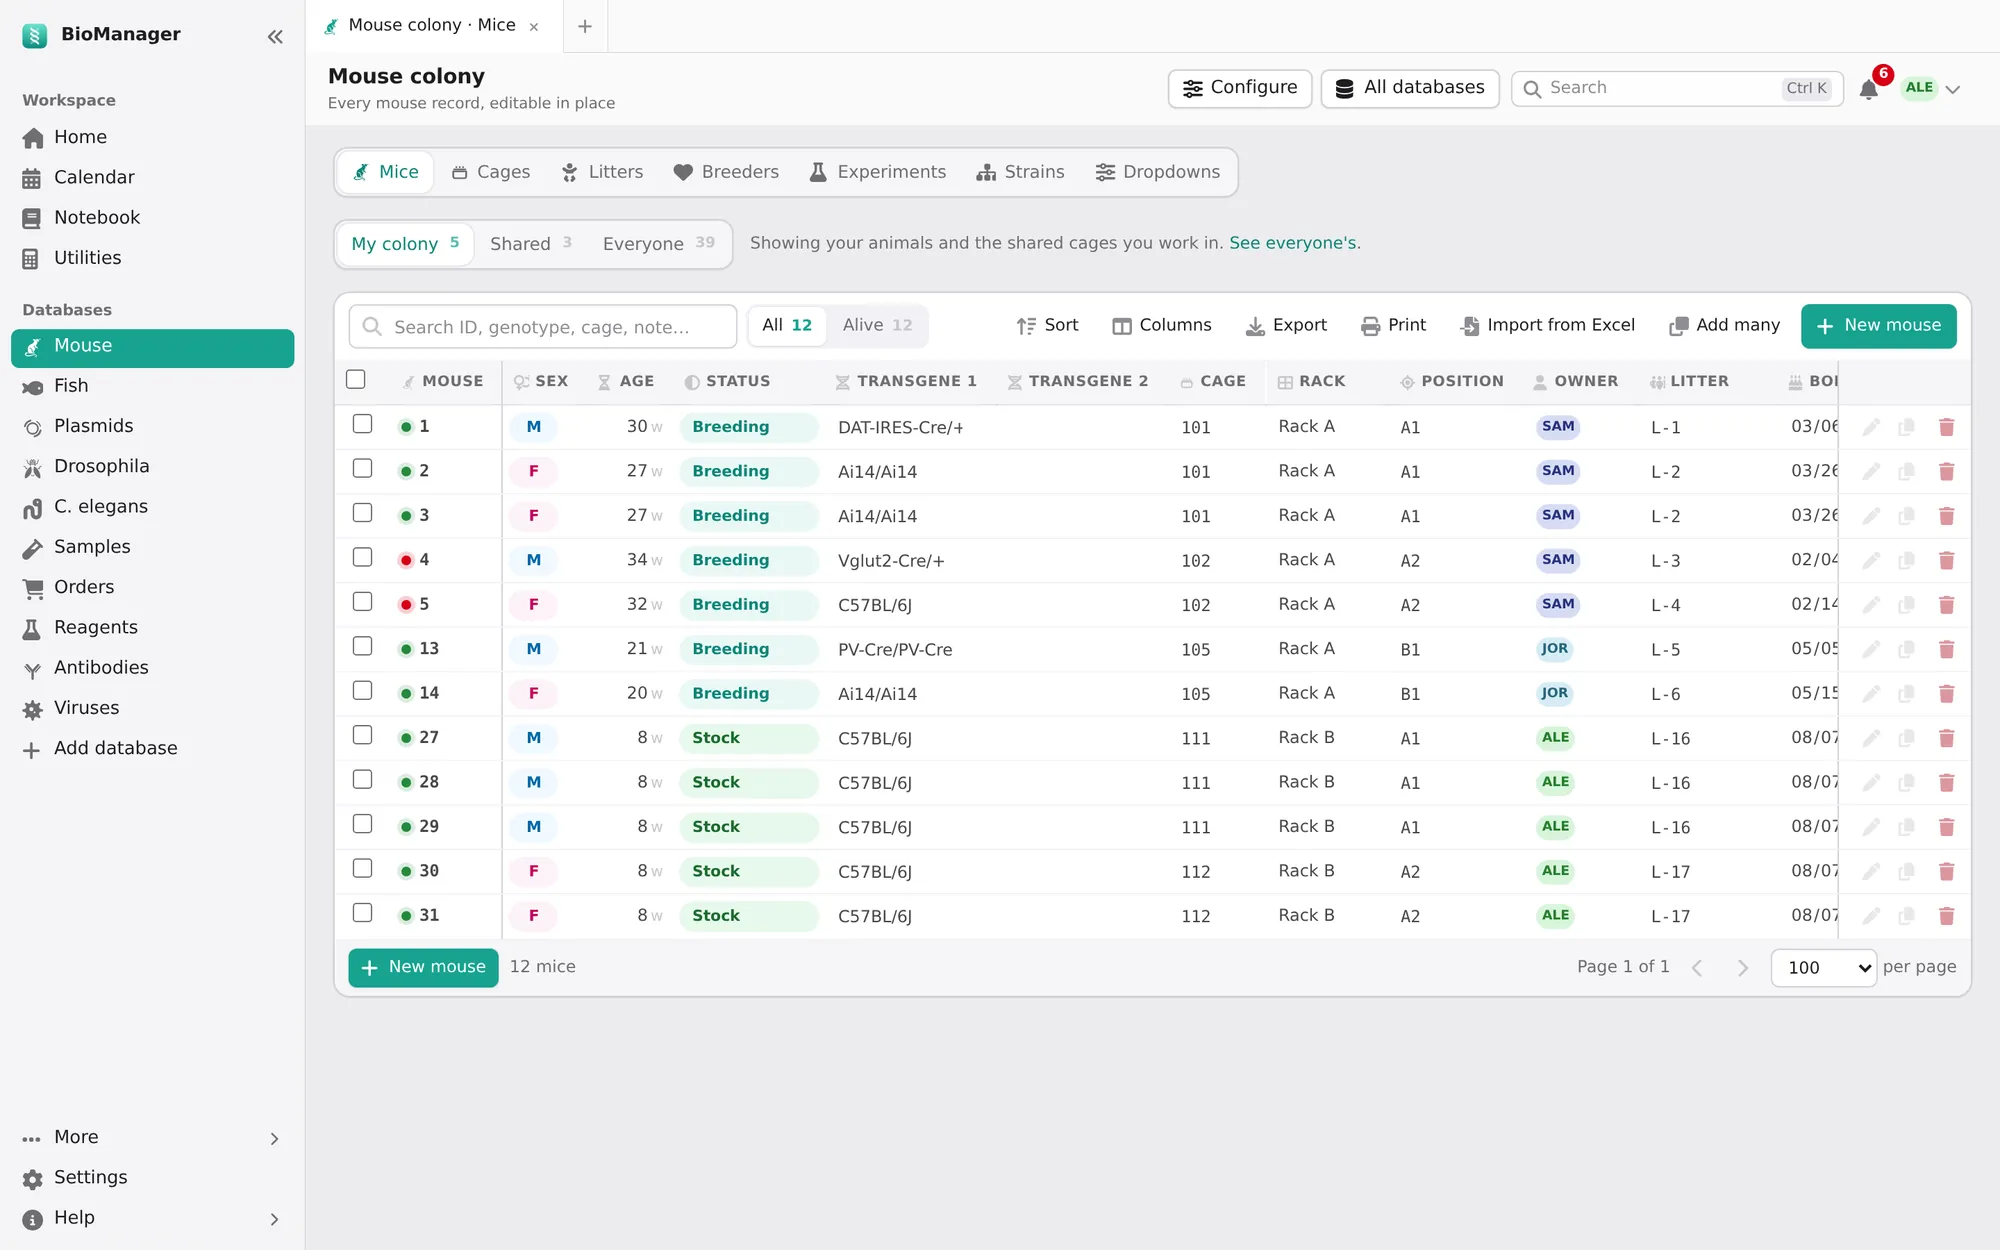Switch to the Experiments tab
The width and height of the screenshot is (2000, 1250).
pyautogui.click(x=878, y=173)
